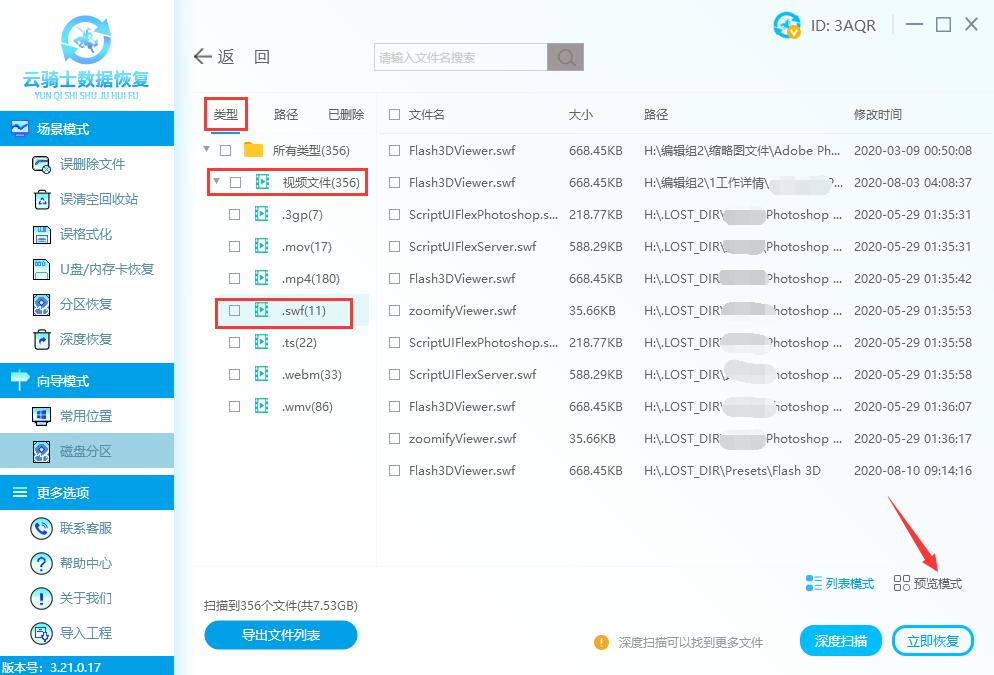Open the 深度恢复 deep recovery icon
The image size is (994, 675).
pyautogui.click(x=41, y=339)
